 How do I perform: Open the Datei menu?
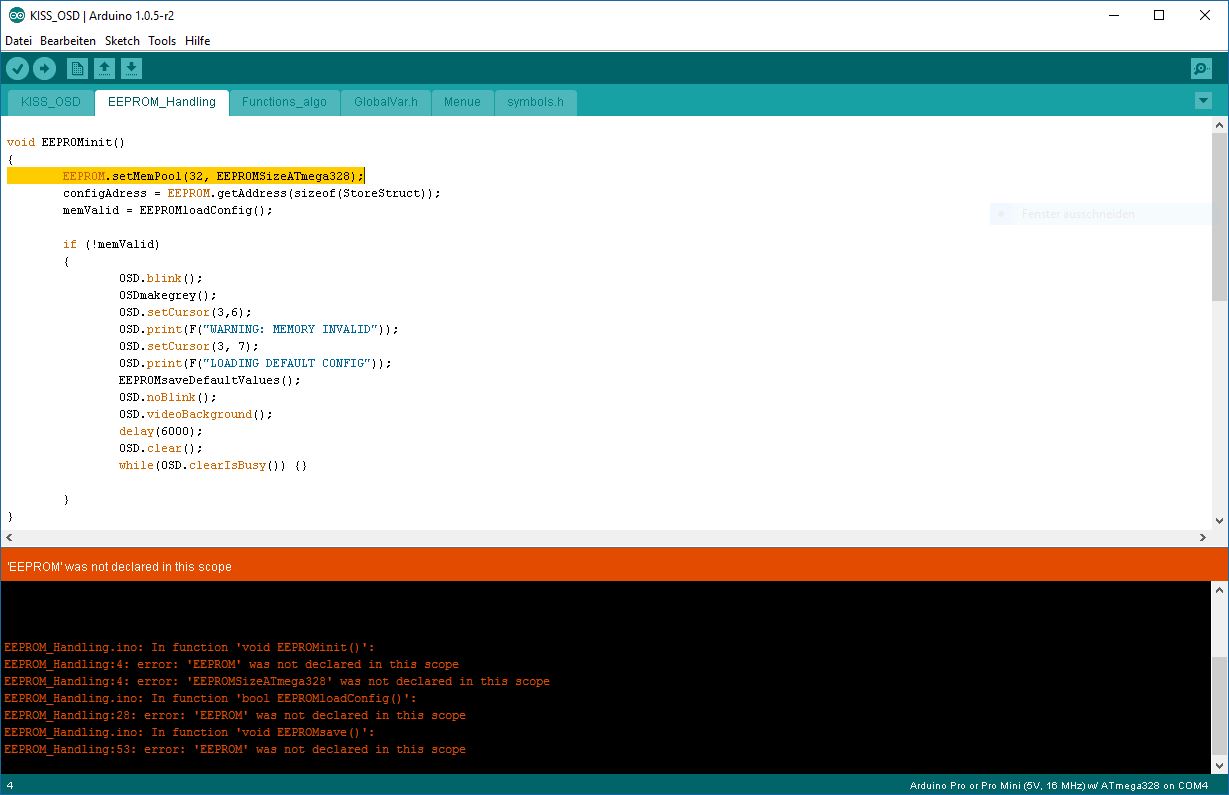[x=18, y=41]
